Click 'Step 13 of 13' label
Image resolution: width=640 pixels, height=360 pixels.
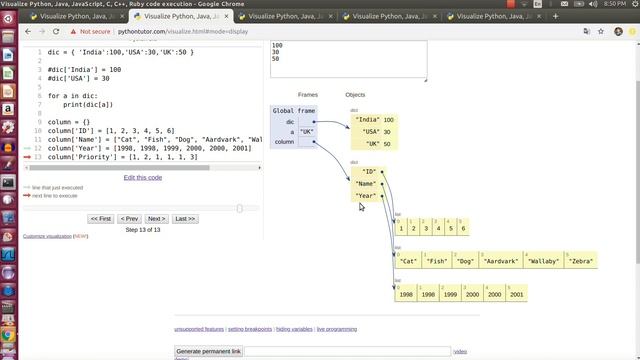143,230
